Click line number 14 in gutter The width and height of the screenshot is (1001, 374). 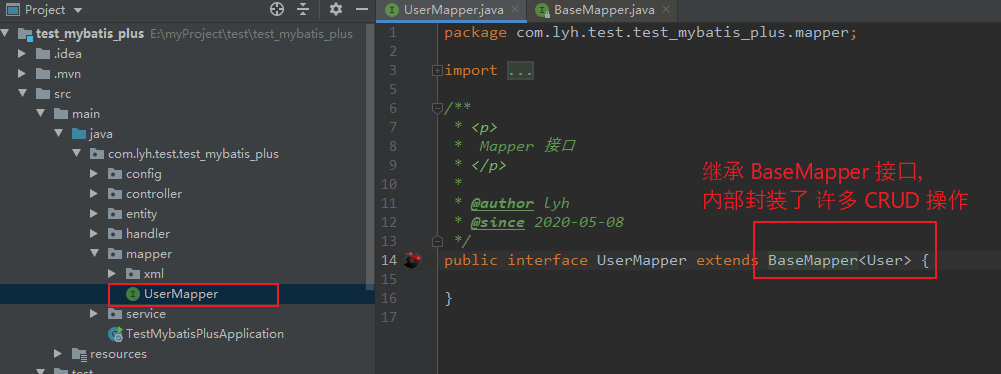click(x=390, y=260)
